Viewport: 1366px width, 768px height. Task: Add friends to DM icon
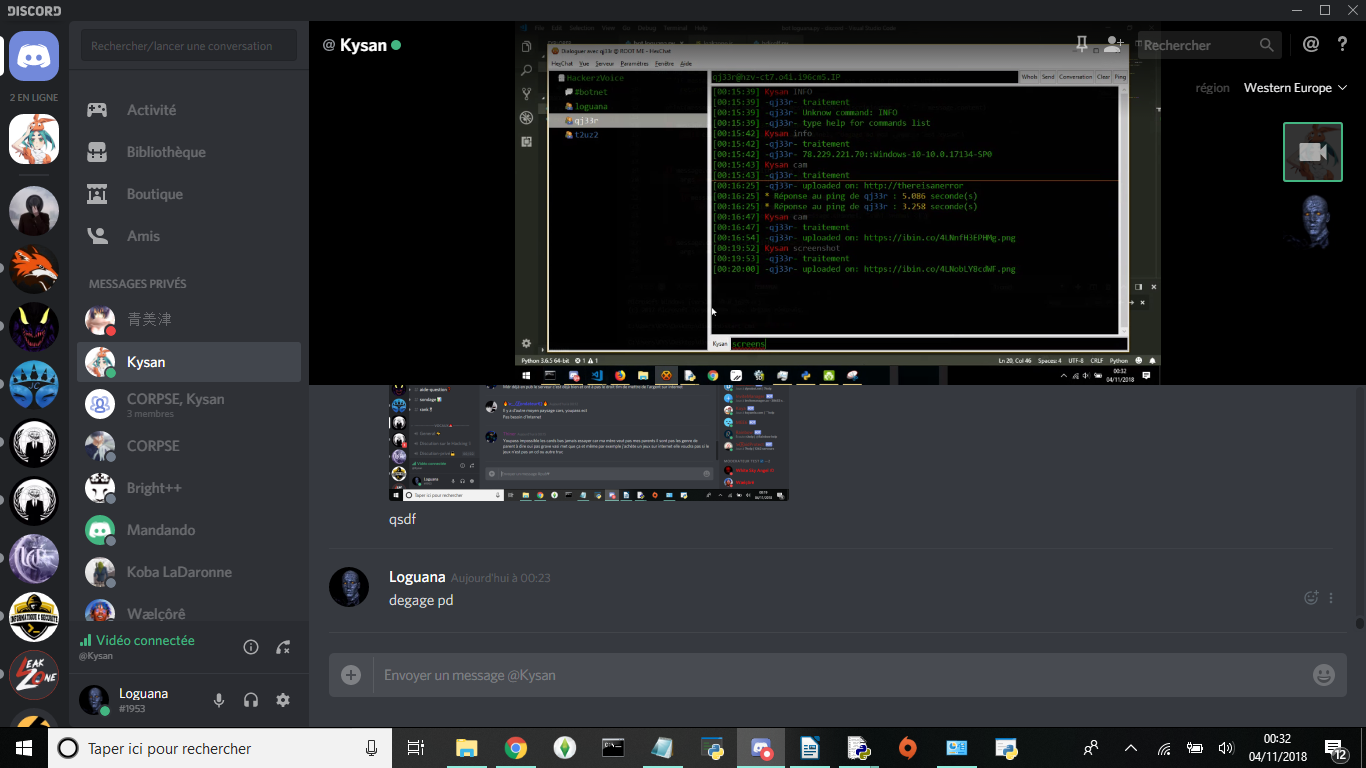(1113, 45)
